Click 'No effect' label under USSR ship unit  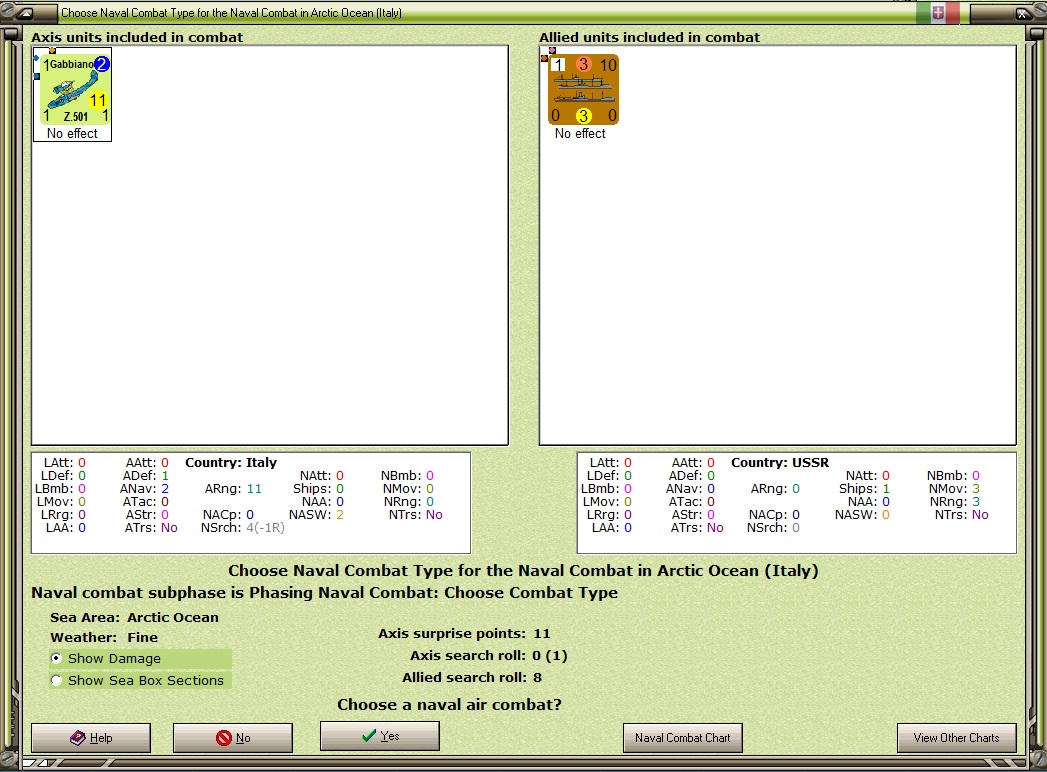point(580,134)
